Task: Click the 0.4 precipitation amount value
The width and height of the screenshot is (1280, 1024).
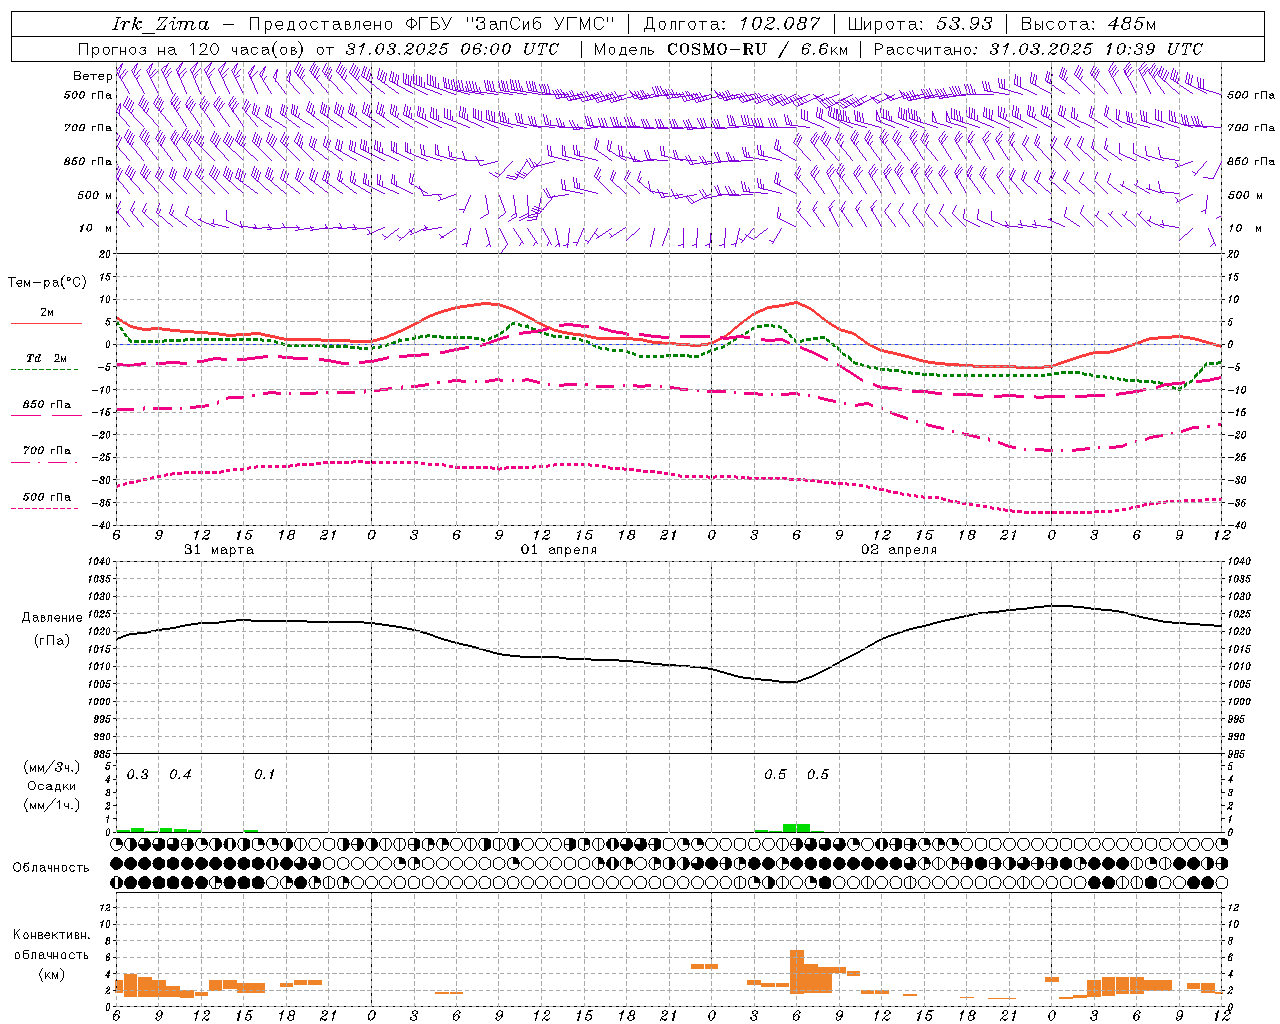Action: [180, 775]
